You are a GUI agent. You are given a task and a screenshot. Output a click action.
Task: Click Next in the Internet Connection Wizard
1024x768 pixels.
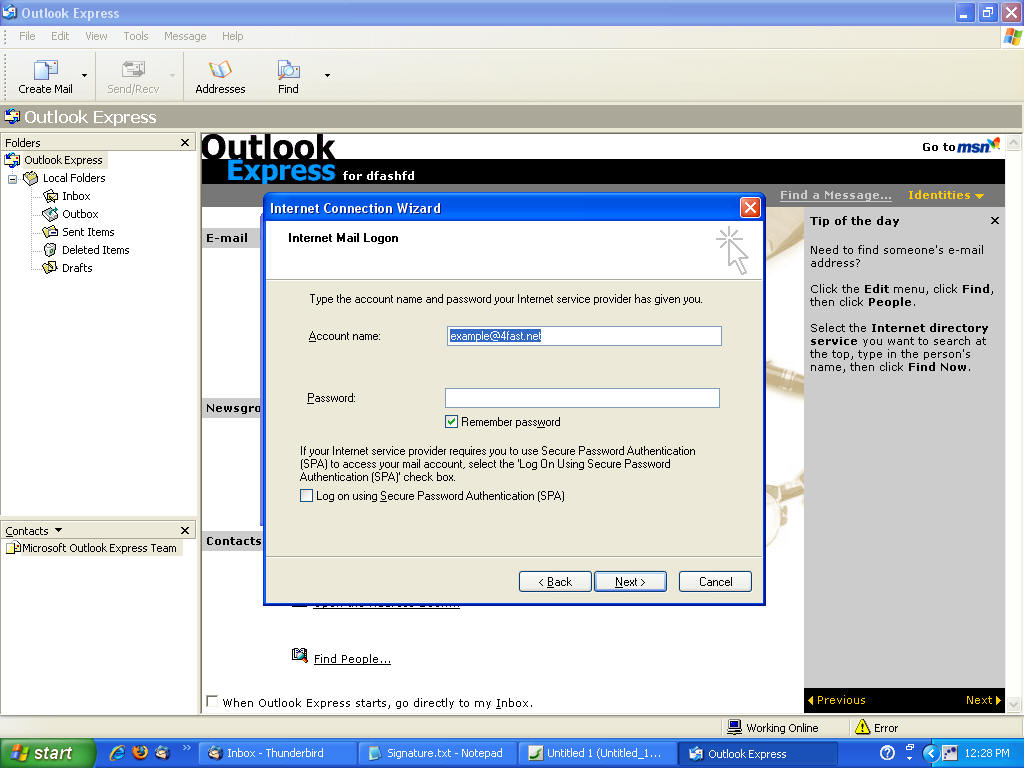pos(630,582)
